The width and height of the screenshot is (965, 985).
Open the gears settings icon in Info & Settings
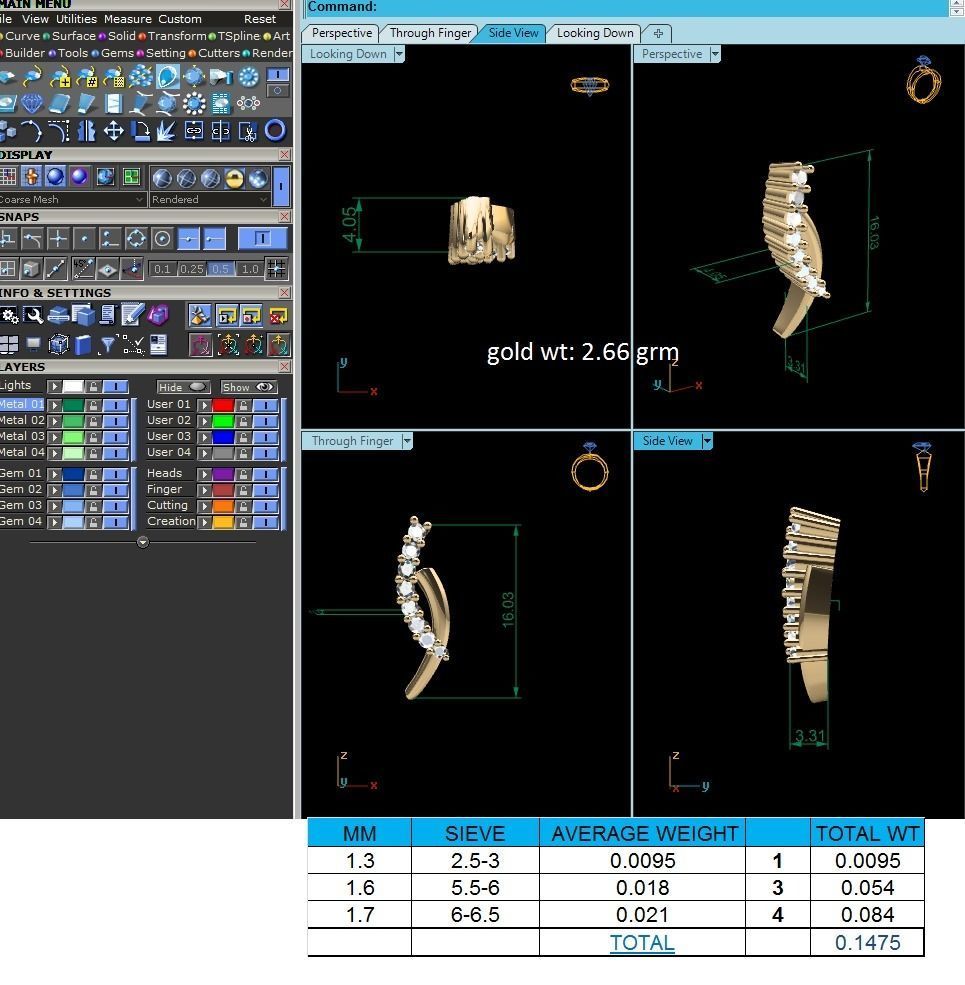(9, 315)
